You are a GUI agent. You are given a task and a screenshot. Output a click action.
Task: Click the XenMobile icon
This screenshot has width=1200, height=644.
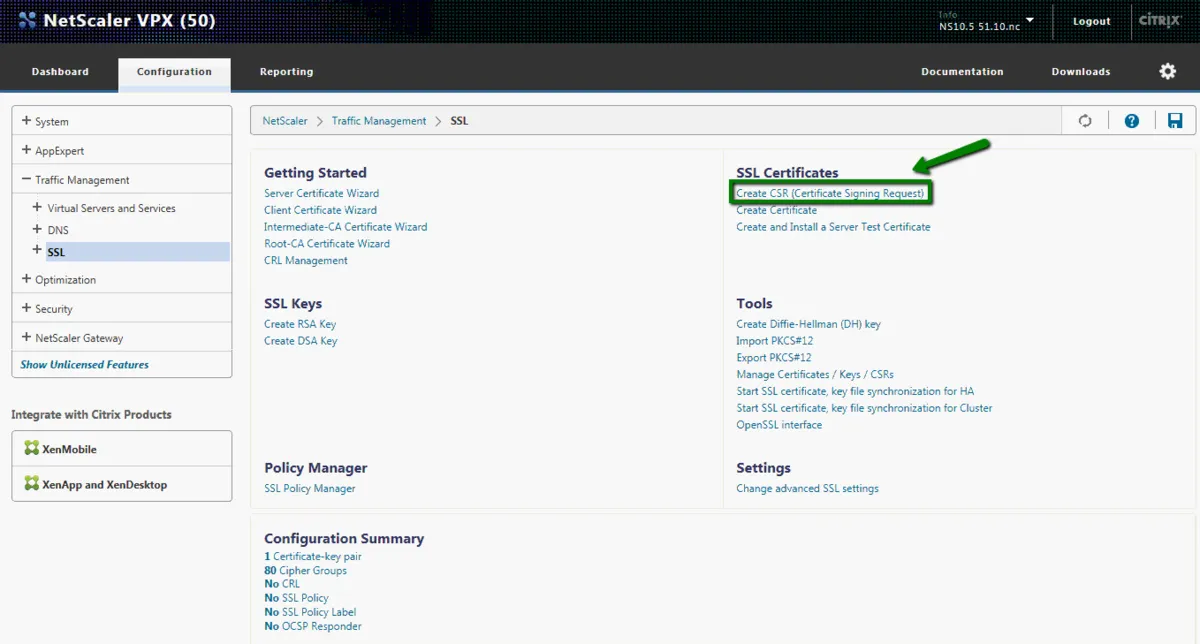click(x=32, y=449)
